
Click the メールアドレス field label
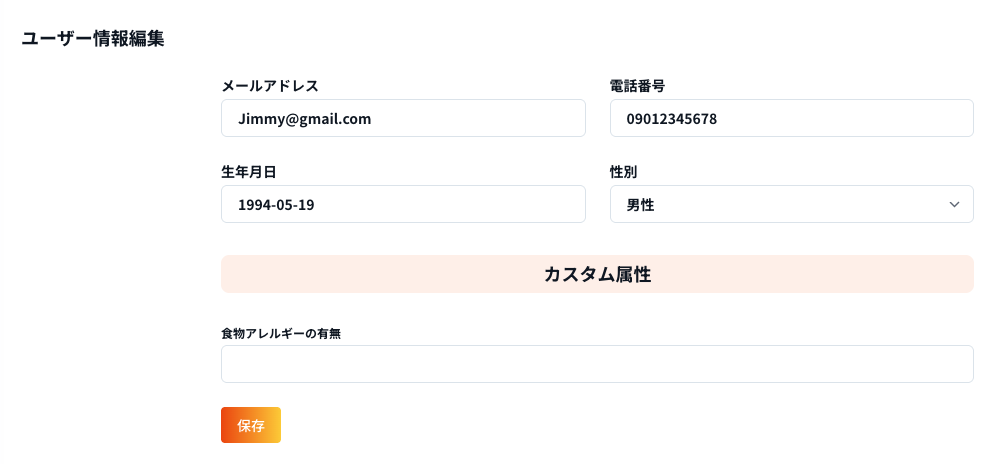pyautogui.click(x=270, y=86)
